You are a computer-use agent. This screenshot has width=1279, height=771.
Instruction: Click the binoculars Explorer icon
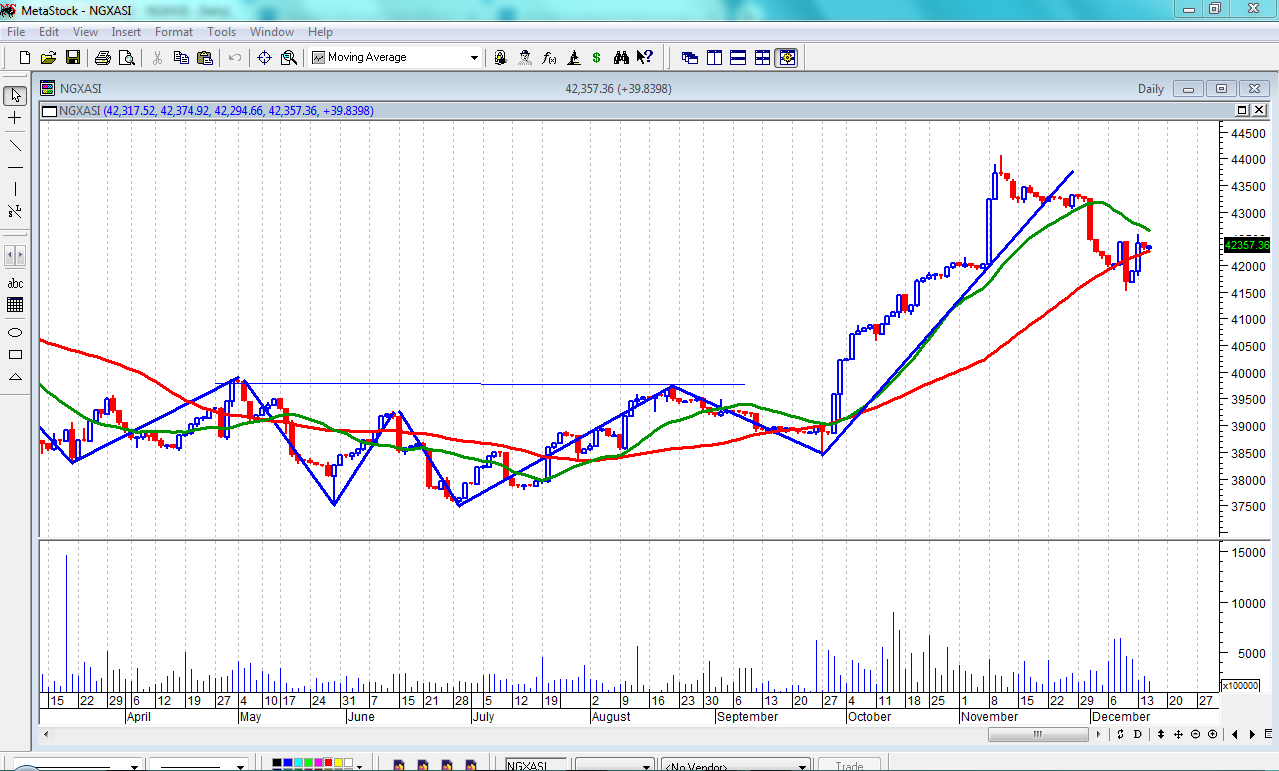coord(621,58)
